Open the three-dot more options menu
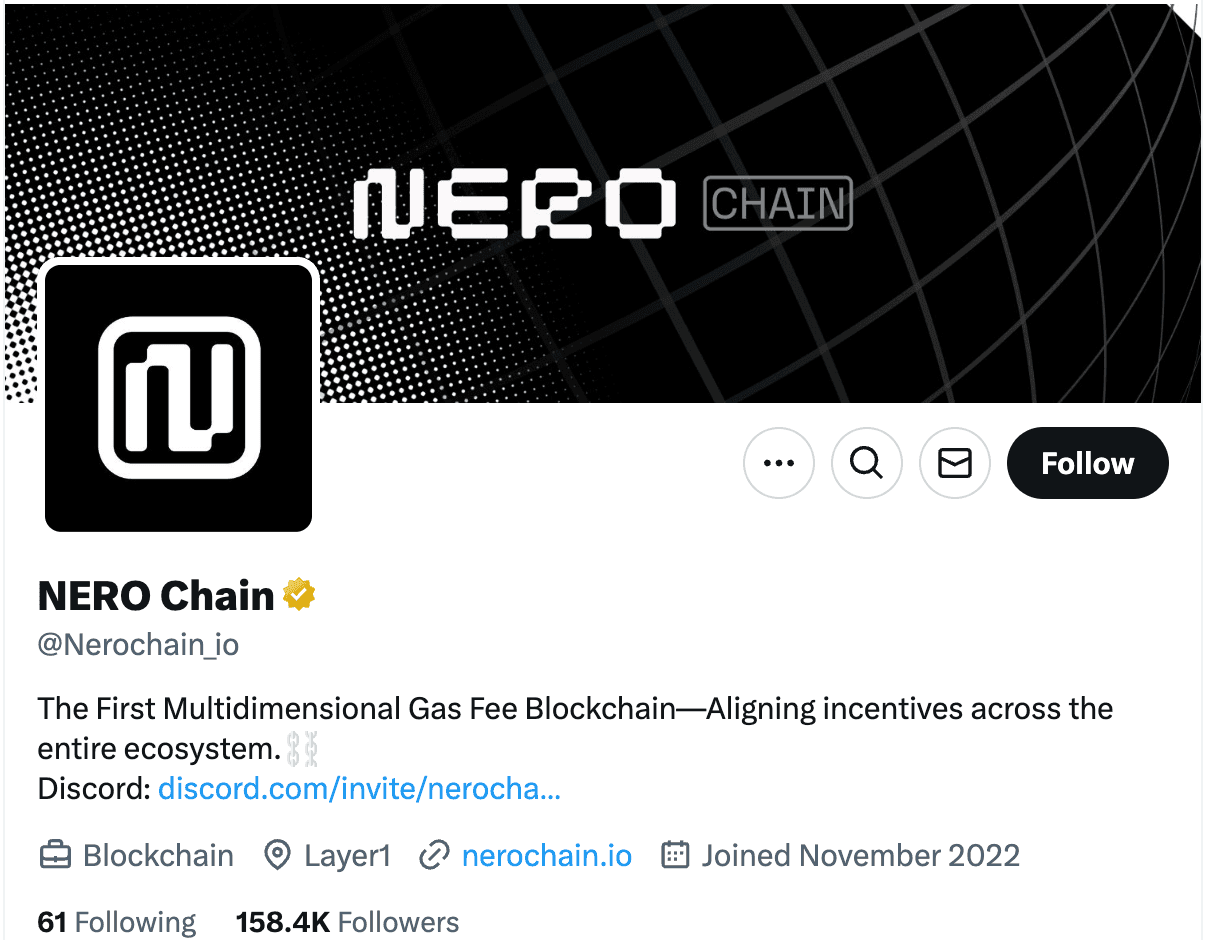Screen dimensions: 1206x940 point(779,463)
